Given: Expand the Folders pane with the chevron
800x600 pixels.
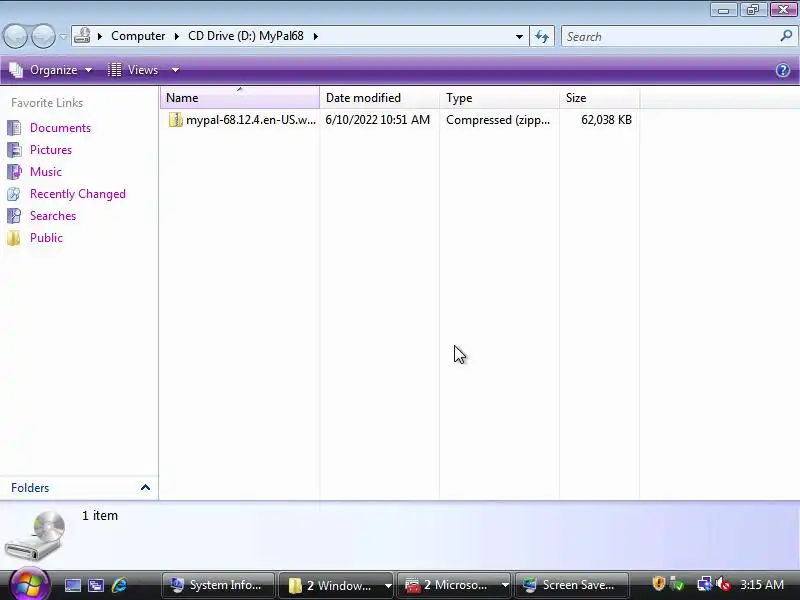Looking at the screenshot, I should [145, 487].
